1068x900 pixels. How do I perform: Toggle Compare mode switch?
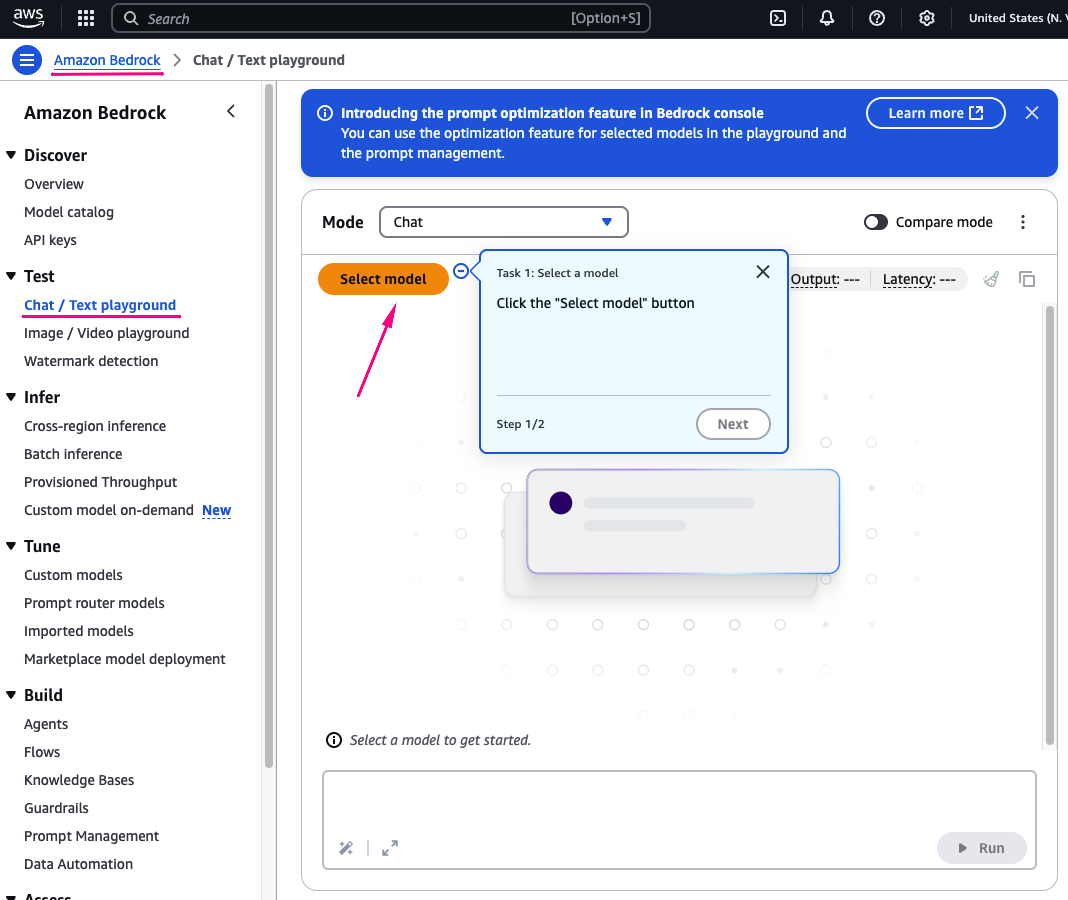point(876,222)
